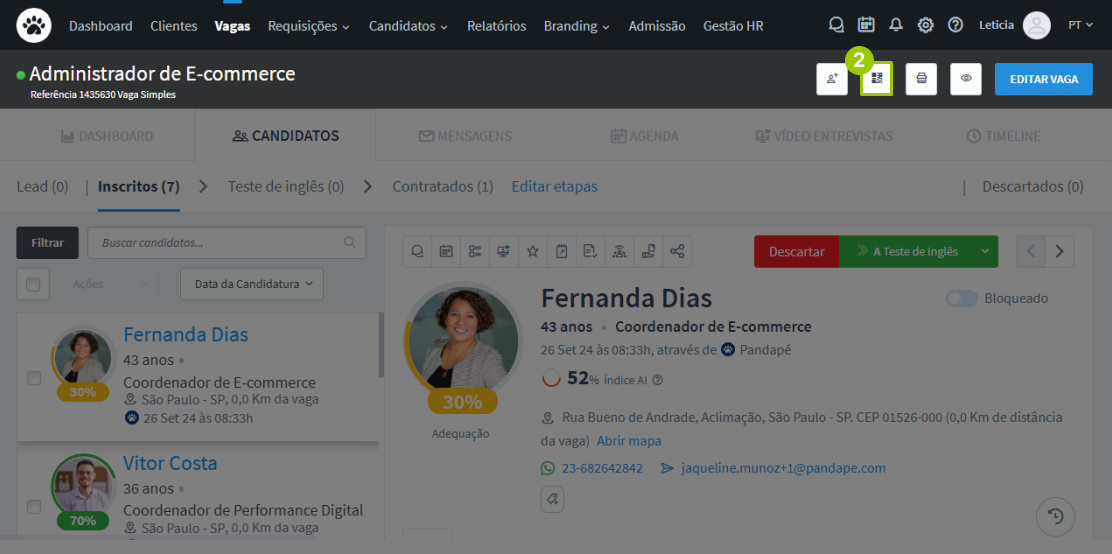Check the Fernanda Dias candidate checkbox
The image size is (1112, 554).
[x=34, y=378]
